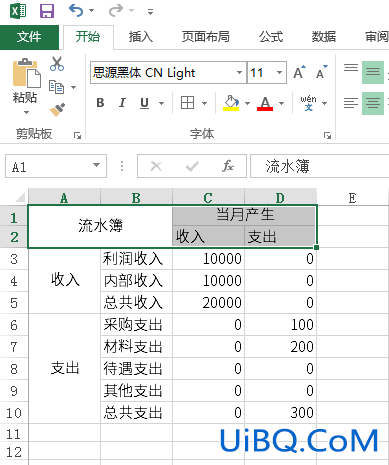Open the 页面布局 tab
Screen dimensions: 389x465
[x=206, y=37]
